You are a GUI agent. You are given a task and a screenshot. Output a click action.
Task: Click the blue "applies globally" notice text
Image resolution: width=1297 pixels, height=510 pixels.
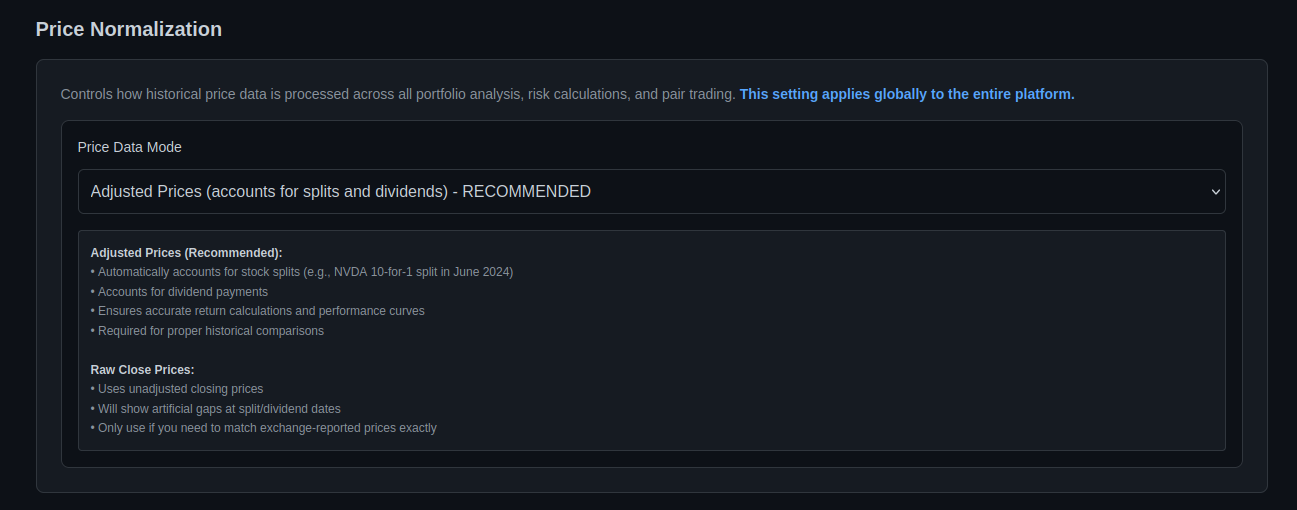(x=906, y=94)
